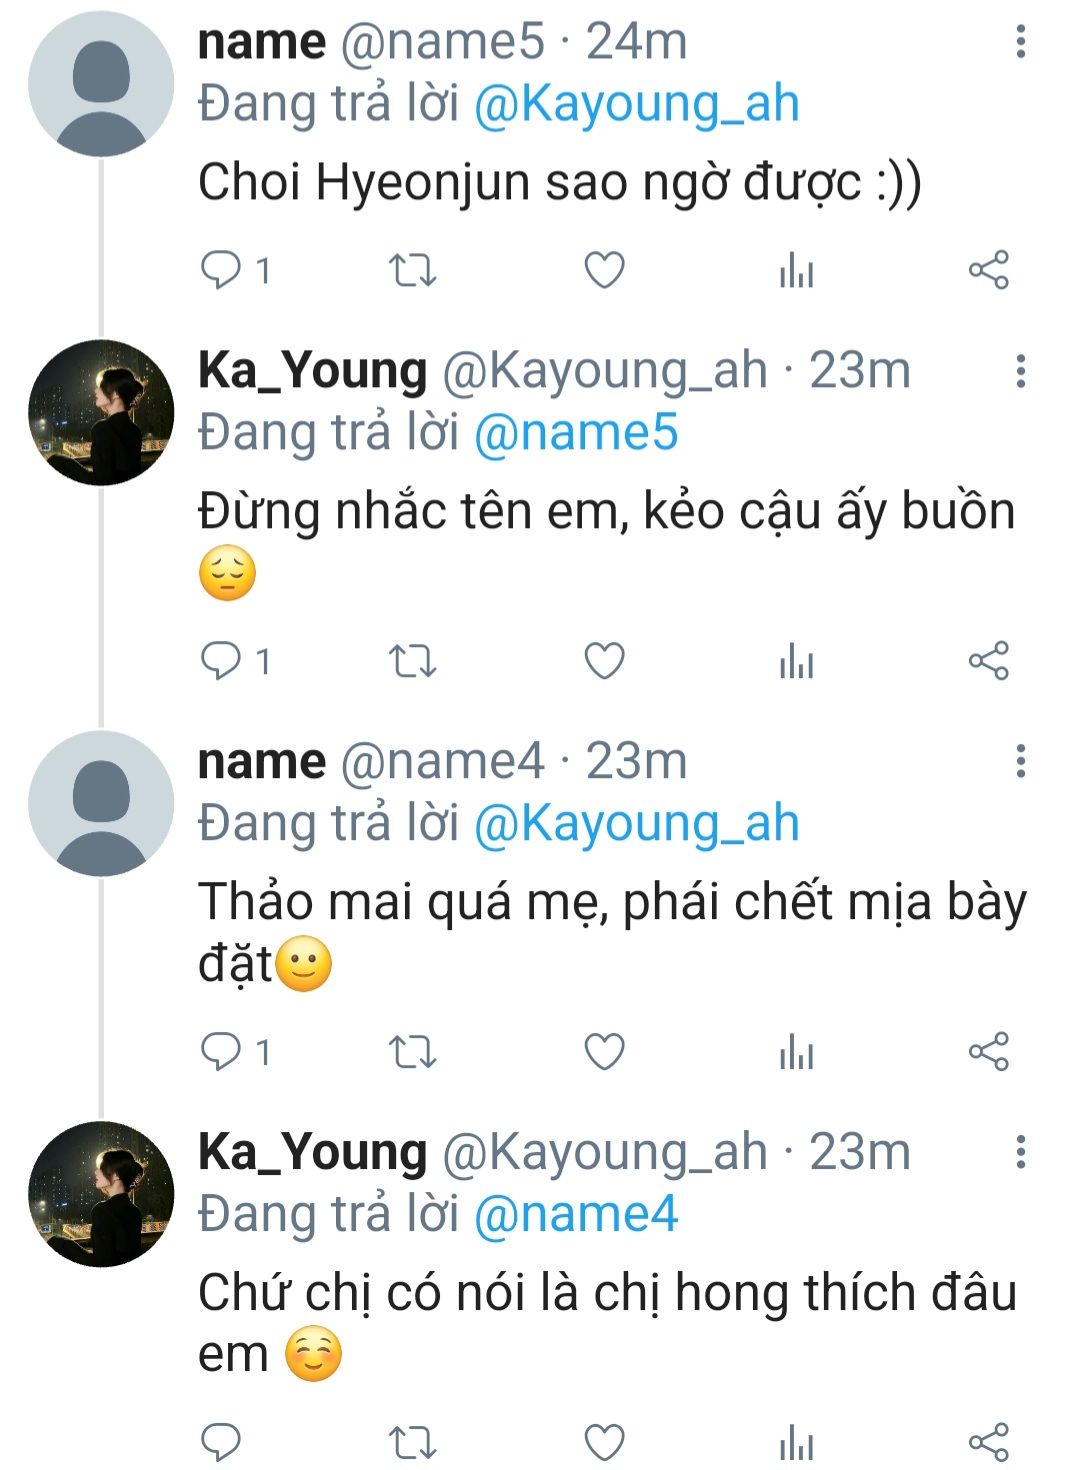Open more options on 'Đừng nhắc tên em' tweet

coord(1020,371)
